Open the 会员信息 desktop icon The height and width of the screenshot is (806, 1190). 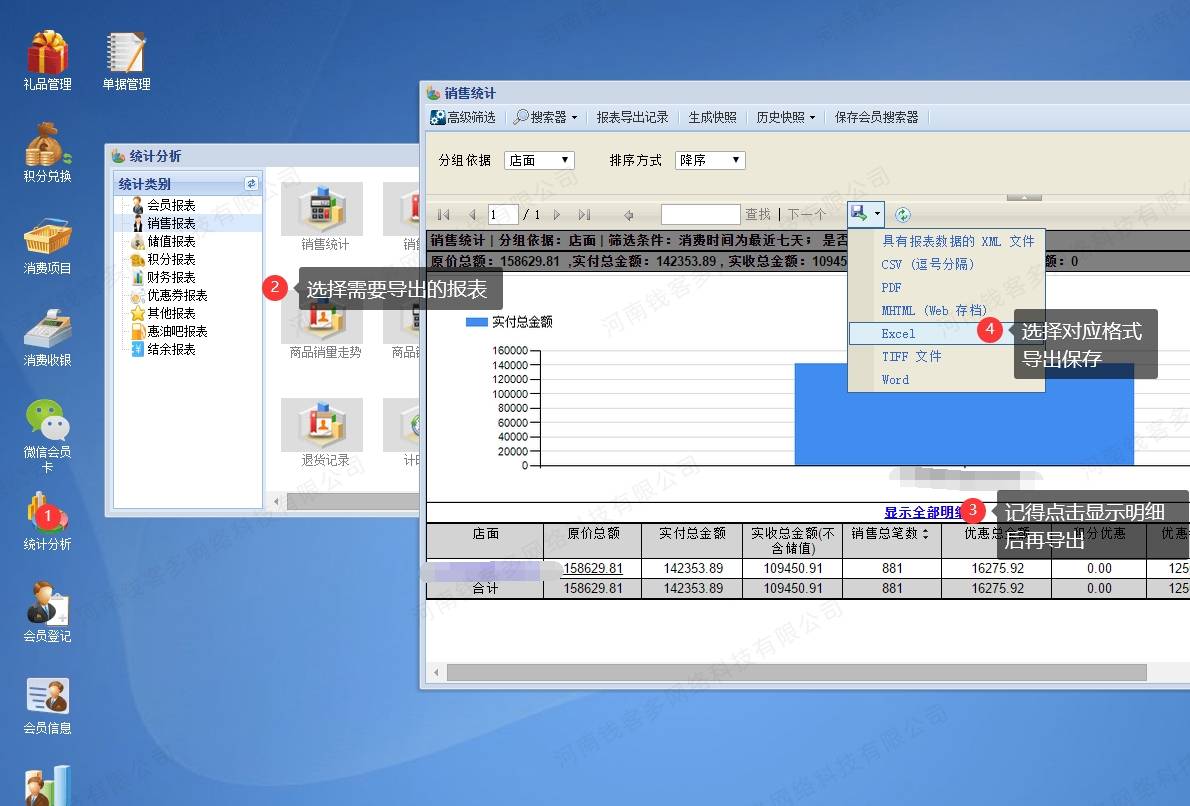coord(47,705)
